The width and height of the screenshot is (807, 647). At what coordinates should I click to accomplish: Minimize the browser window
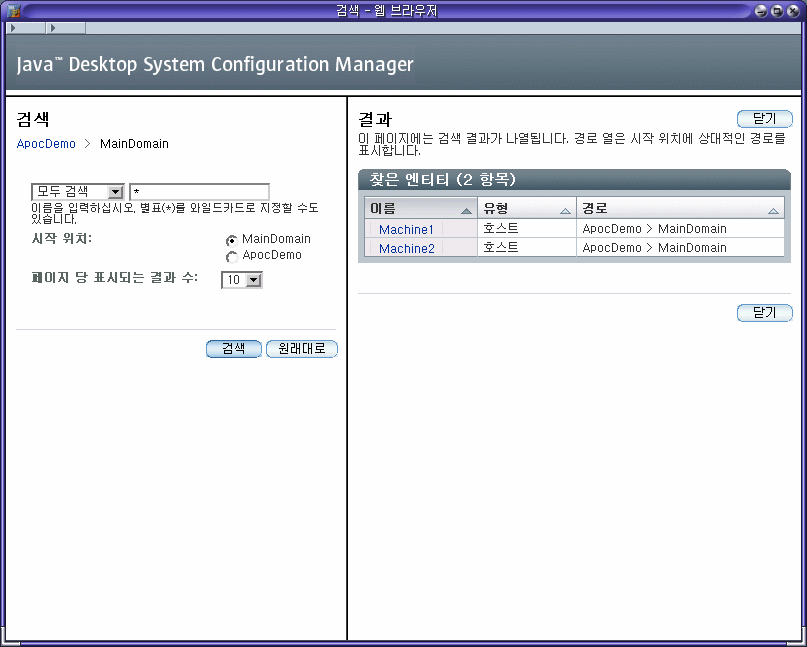tap(761, 10)
